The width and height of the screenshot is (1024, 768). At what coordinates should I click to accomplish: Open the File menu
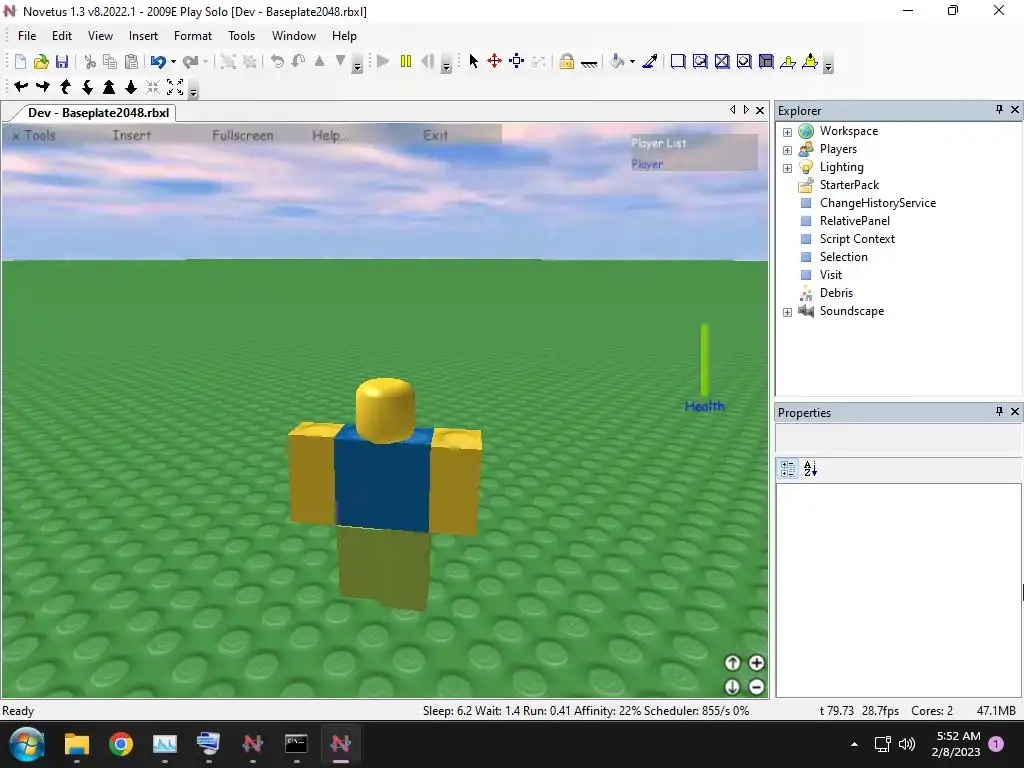(x=27, y=36)
